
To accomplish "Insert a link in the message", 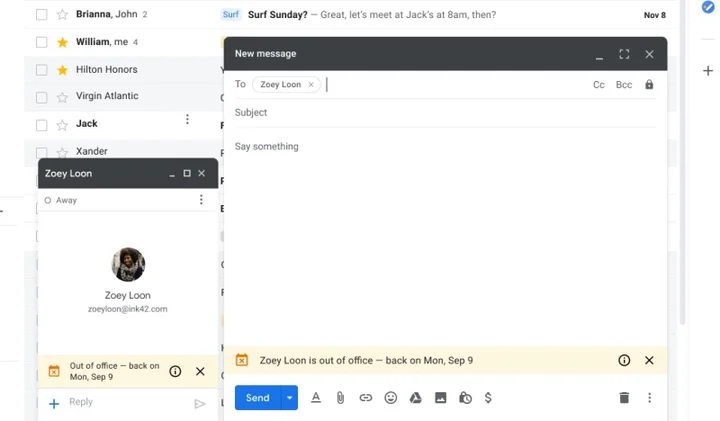I will pos(366,398).
